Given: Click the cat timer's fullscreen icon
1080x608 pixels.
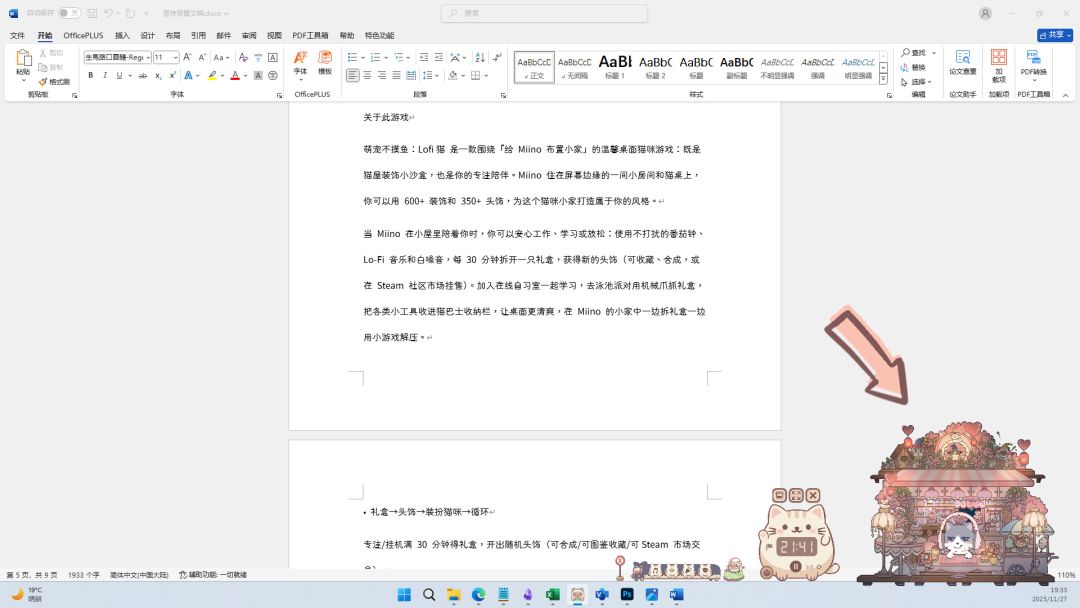Looking at the screenshot, I should (x=796, y=495).
